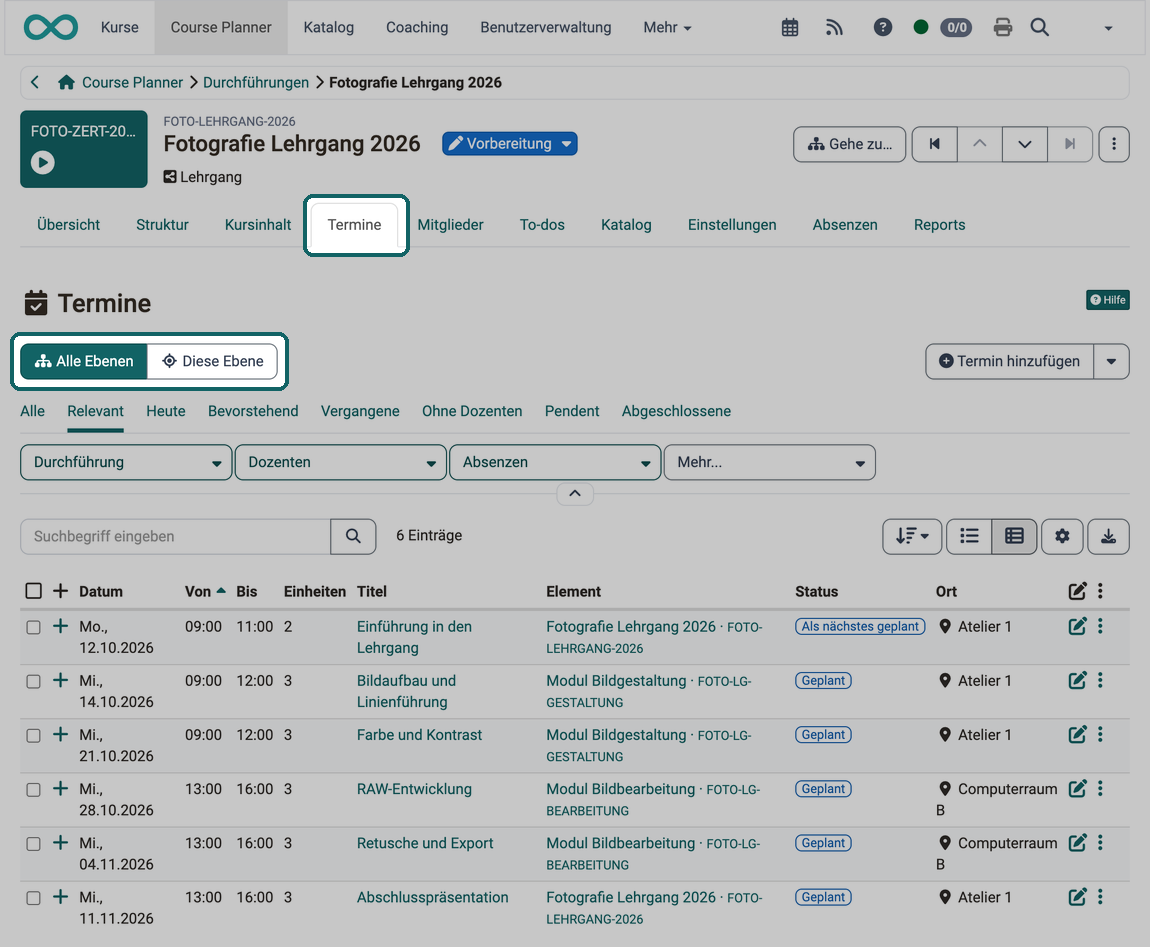Open the Absenzen tab

pos(845,224)
